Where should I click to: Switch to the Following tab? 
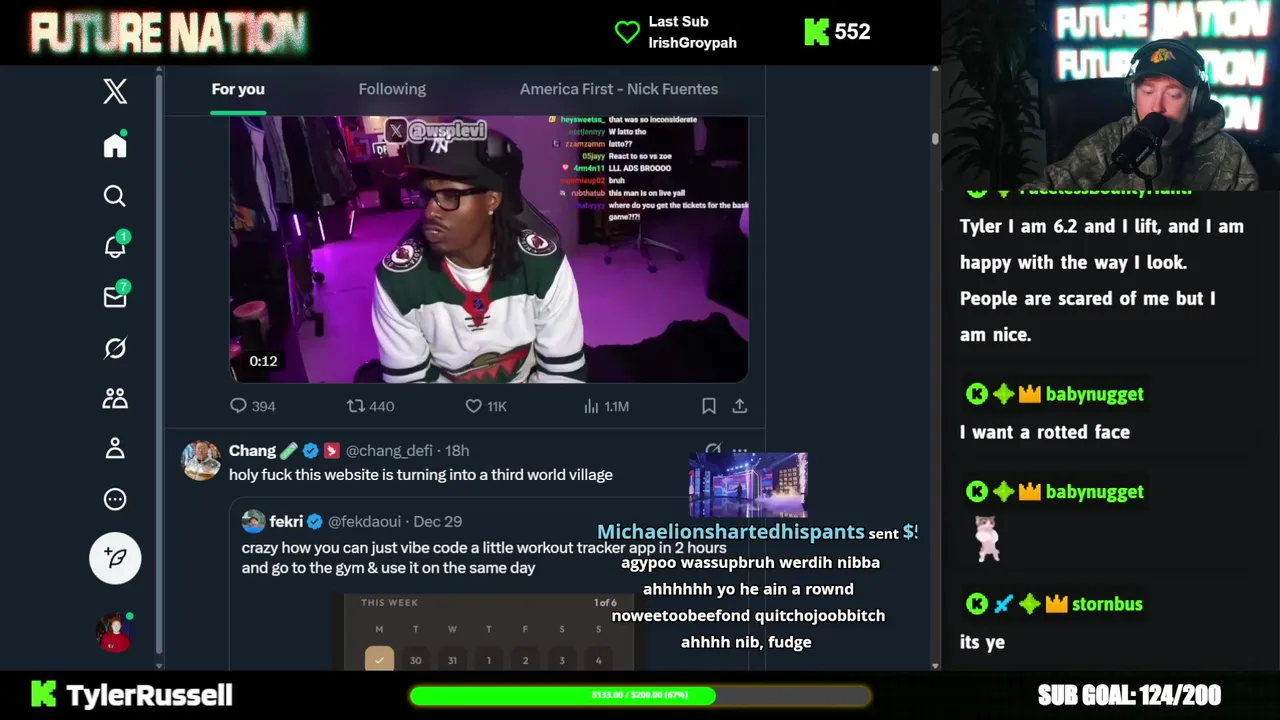coord(392,89)
